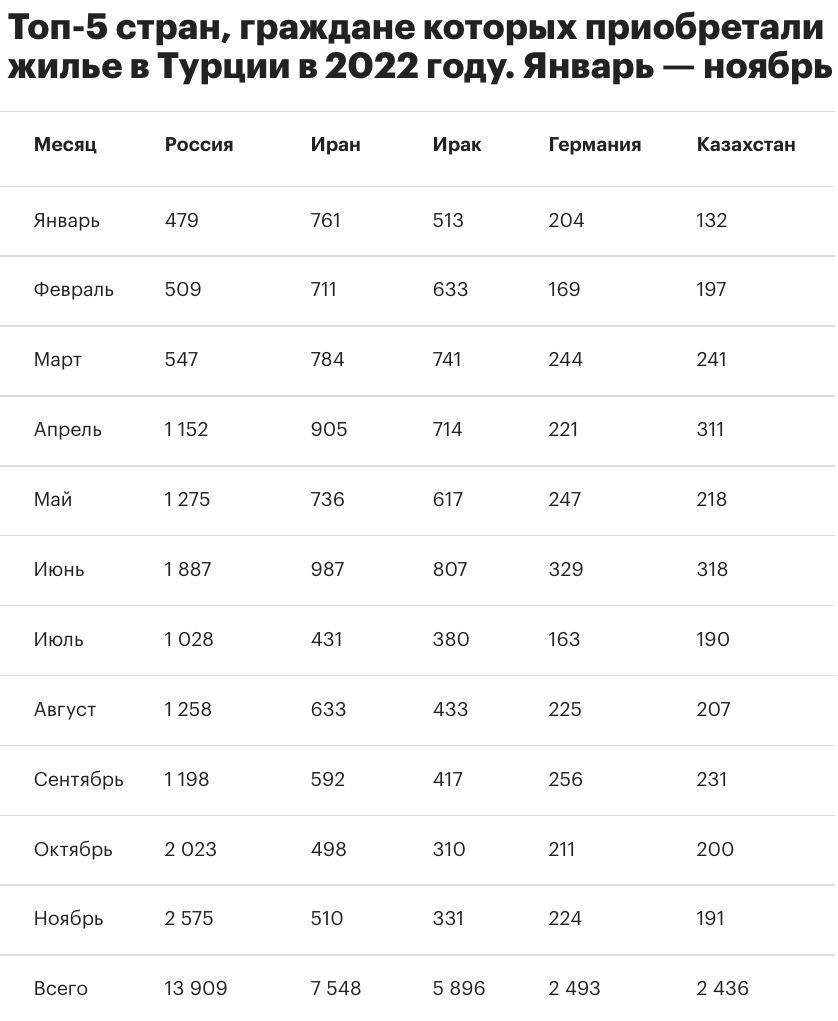Select Germany's total 2 493

[x=574, y=989]
